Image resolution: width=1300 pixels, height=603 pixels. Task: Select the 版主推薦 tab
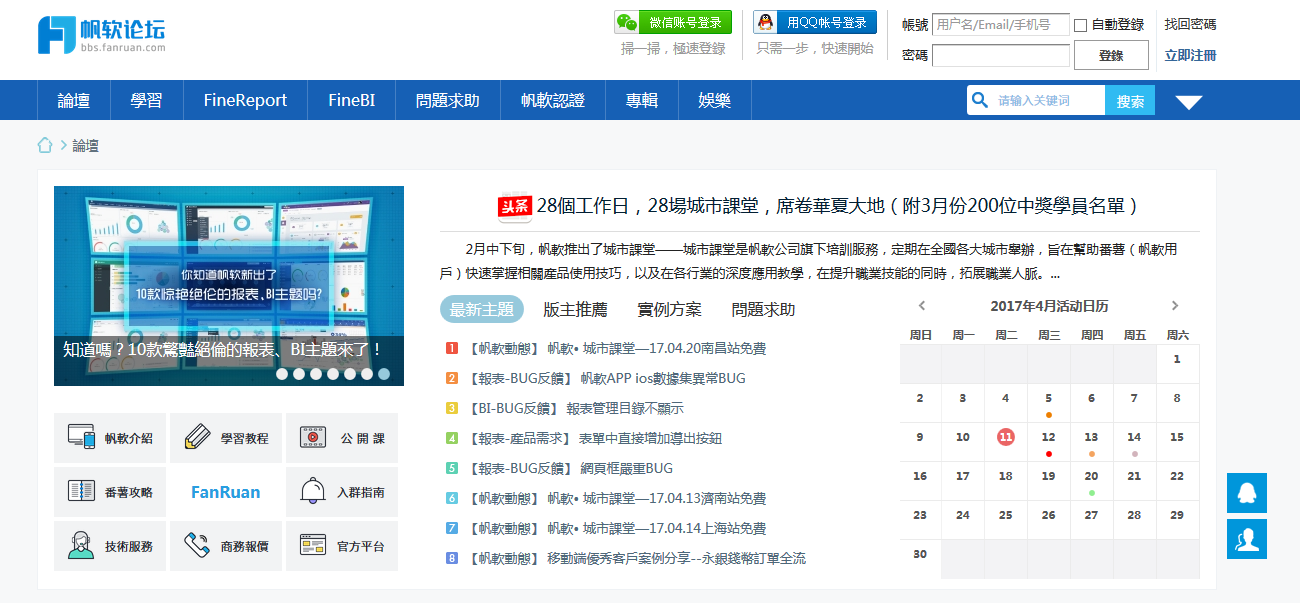pos(575,310)
